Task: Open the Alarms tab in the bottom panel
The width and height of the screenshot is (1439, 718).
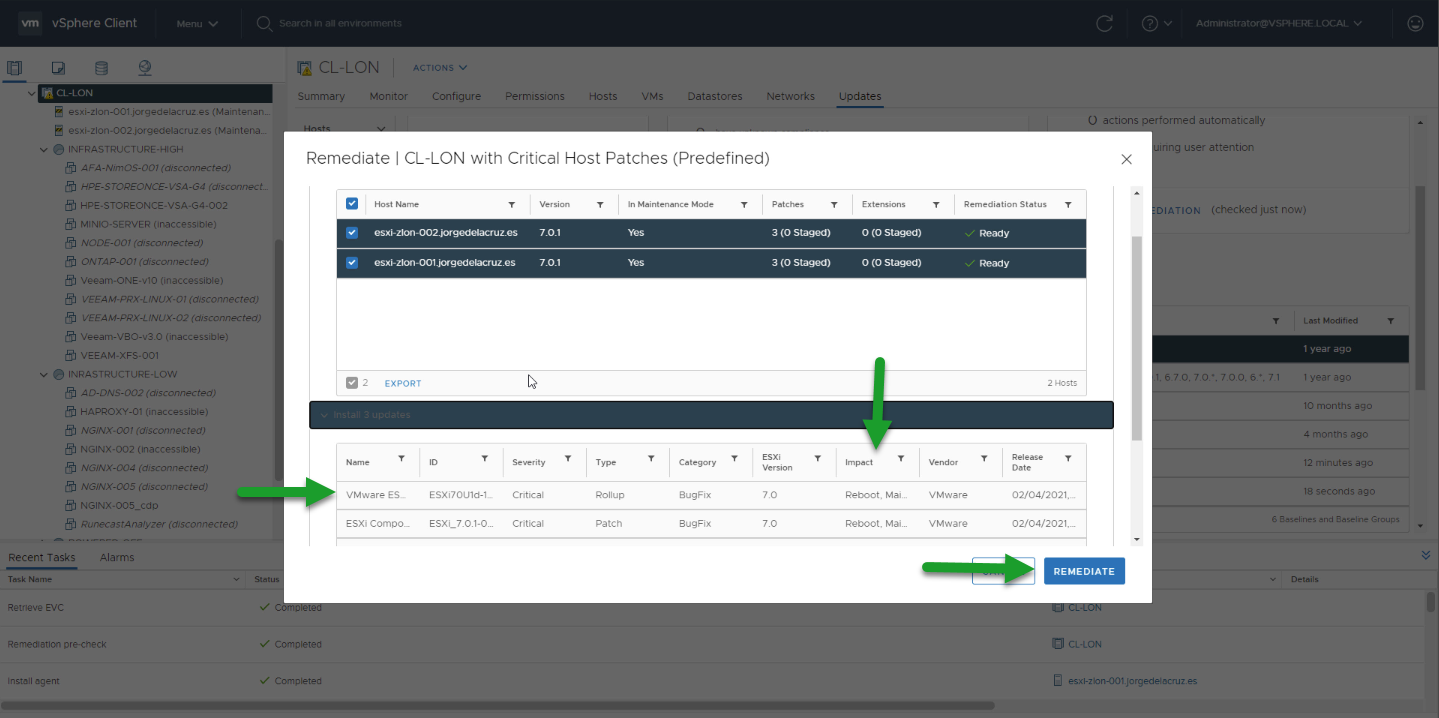Action: pos(117,557)
